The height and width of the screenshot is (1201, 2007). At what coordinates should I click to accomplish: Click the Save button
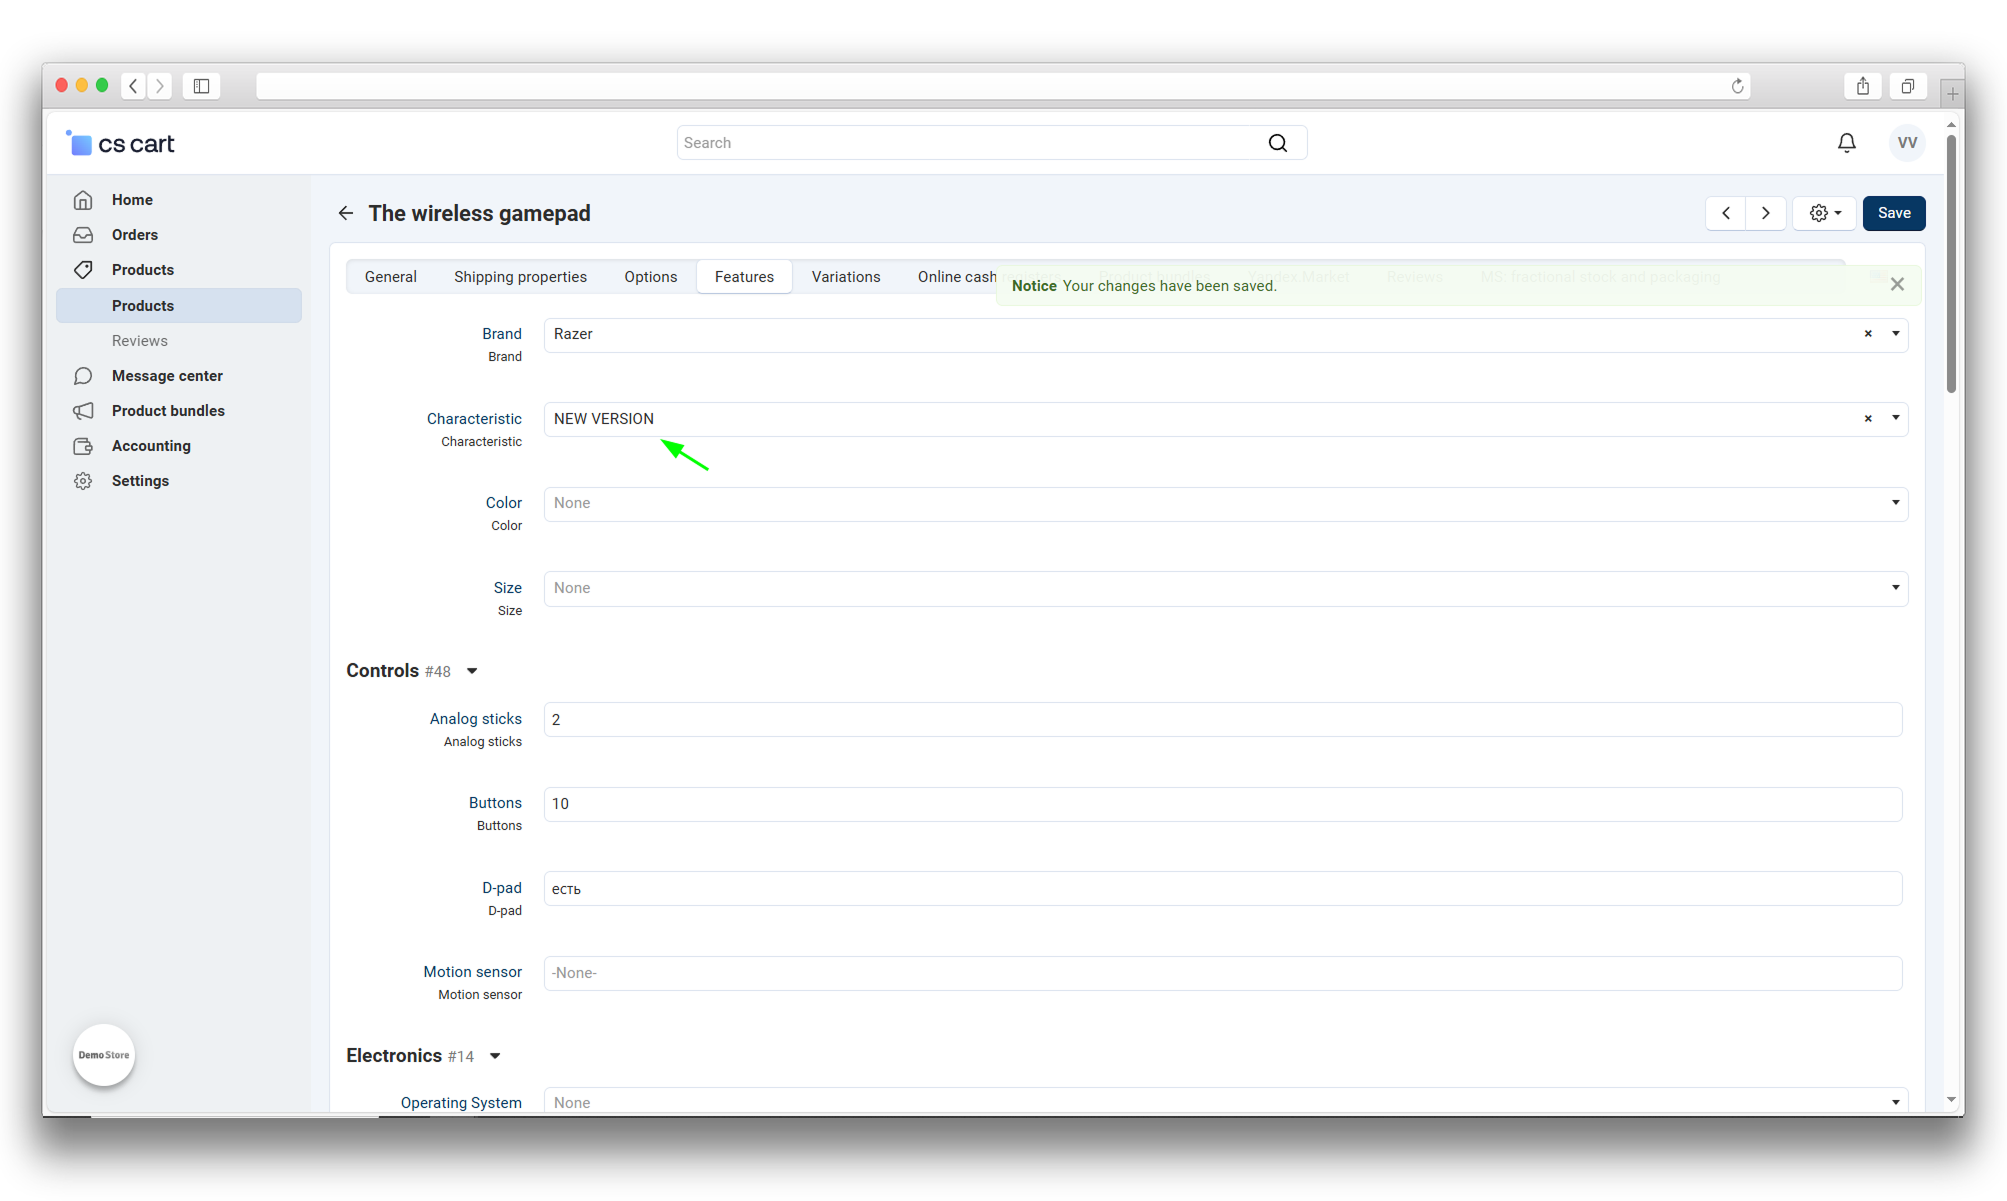point(1893,213)
